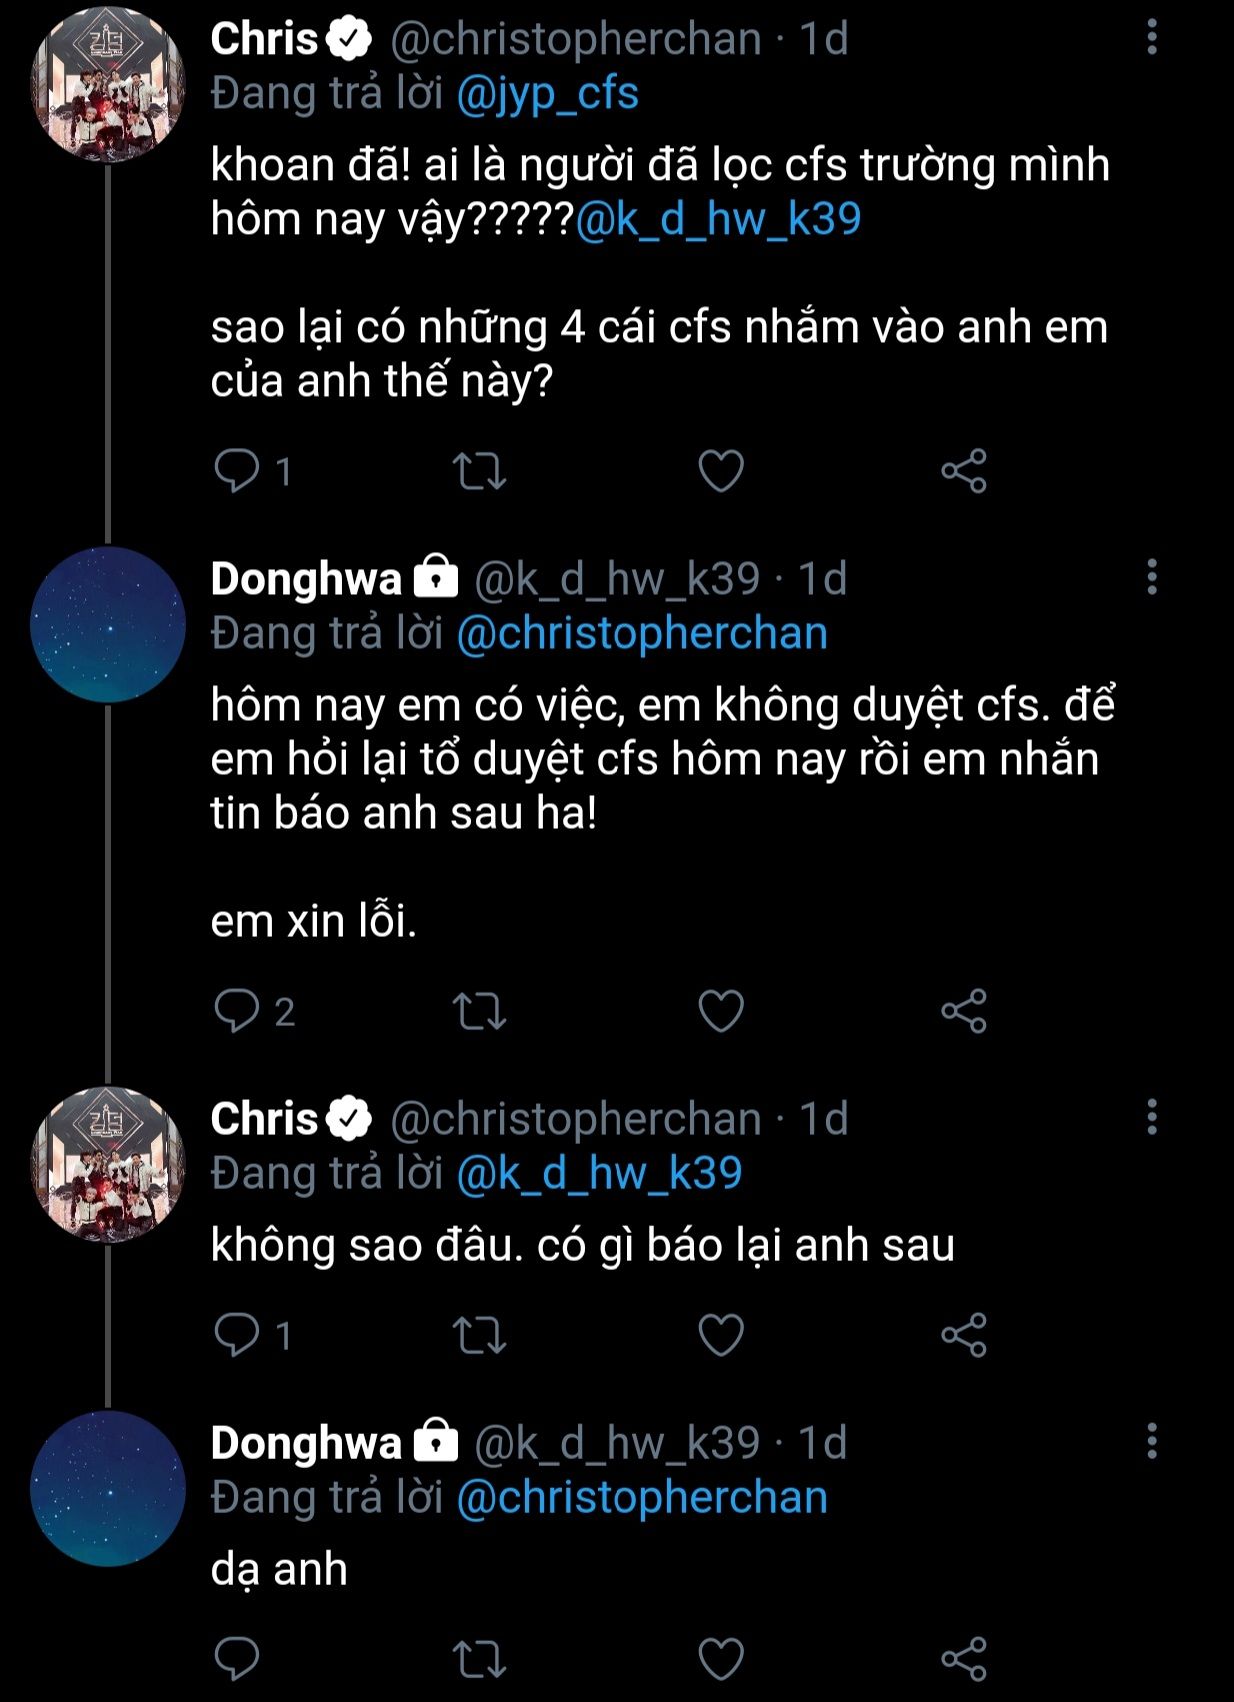Like Chris's 'không sao đâu' tweet
The width and height of the screenshot is (1234, 1702).
[721, 1335]
